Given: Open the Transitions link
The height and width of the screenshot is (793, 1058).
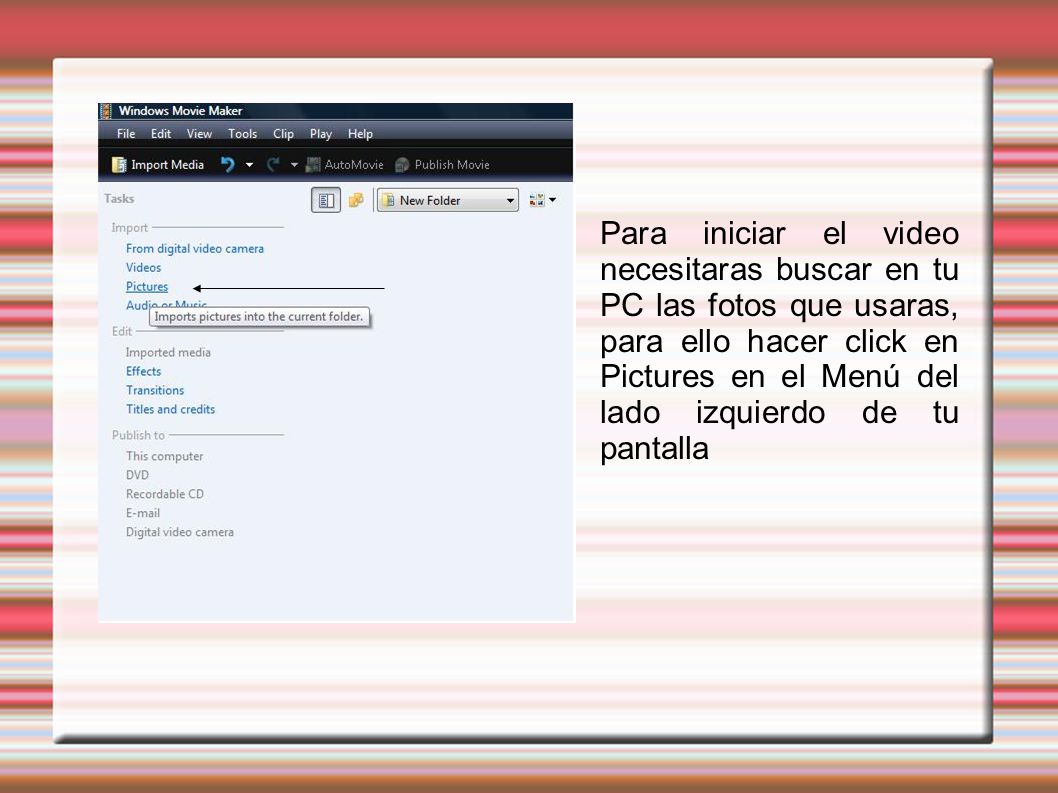Looking at the screenshot, I should pyautogui.click(x=155, y=390).
